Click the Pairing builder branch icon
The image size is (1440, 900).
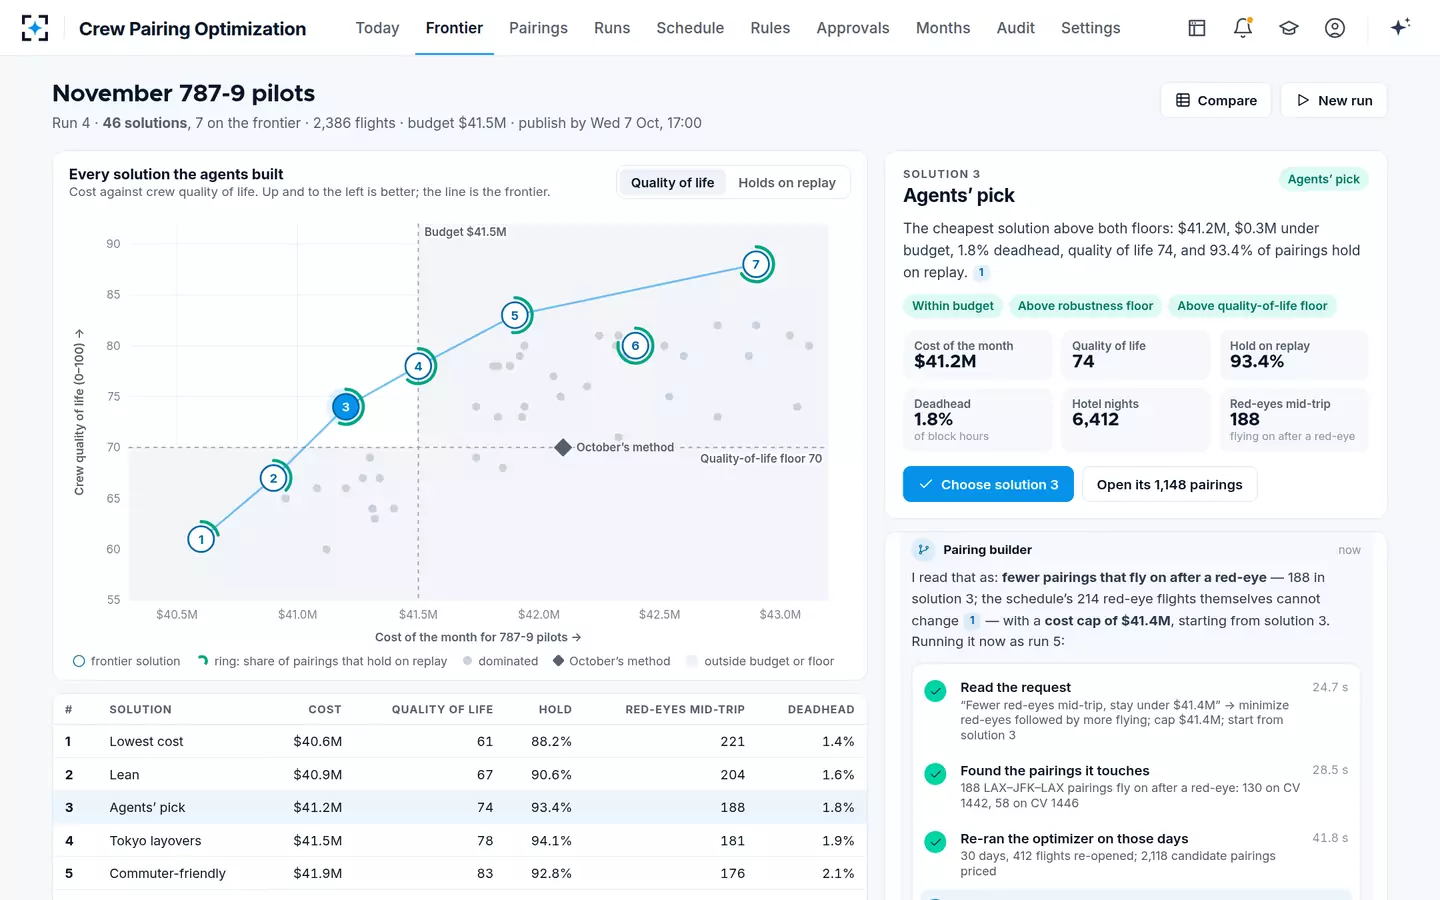coord(923,550)
